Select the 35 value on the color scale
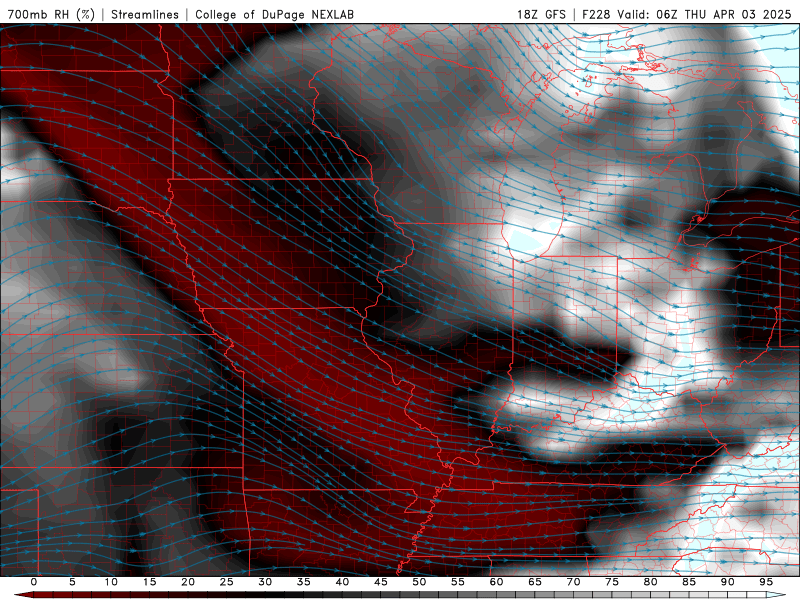 pos(304,582)
